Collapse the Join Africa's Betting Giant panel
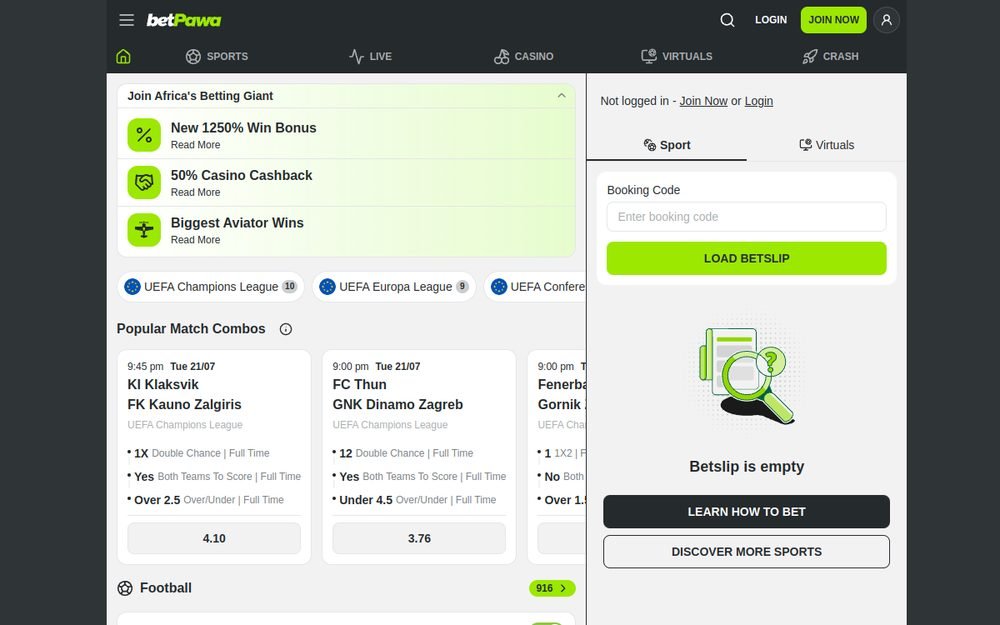 click(x=561, y=96)
